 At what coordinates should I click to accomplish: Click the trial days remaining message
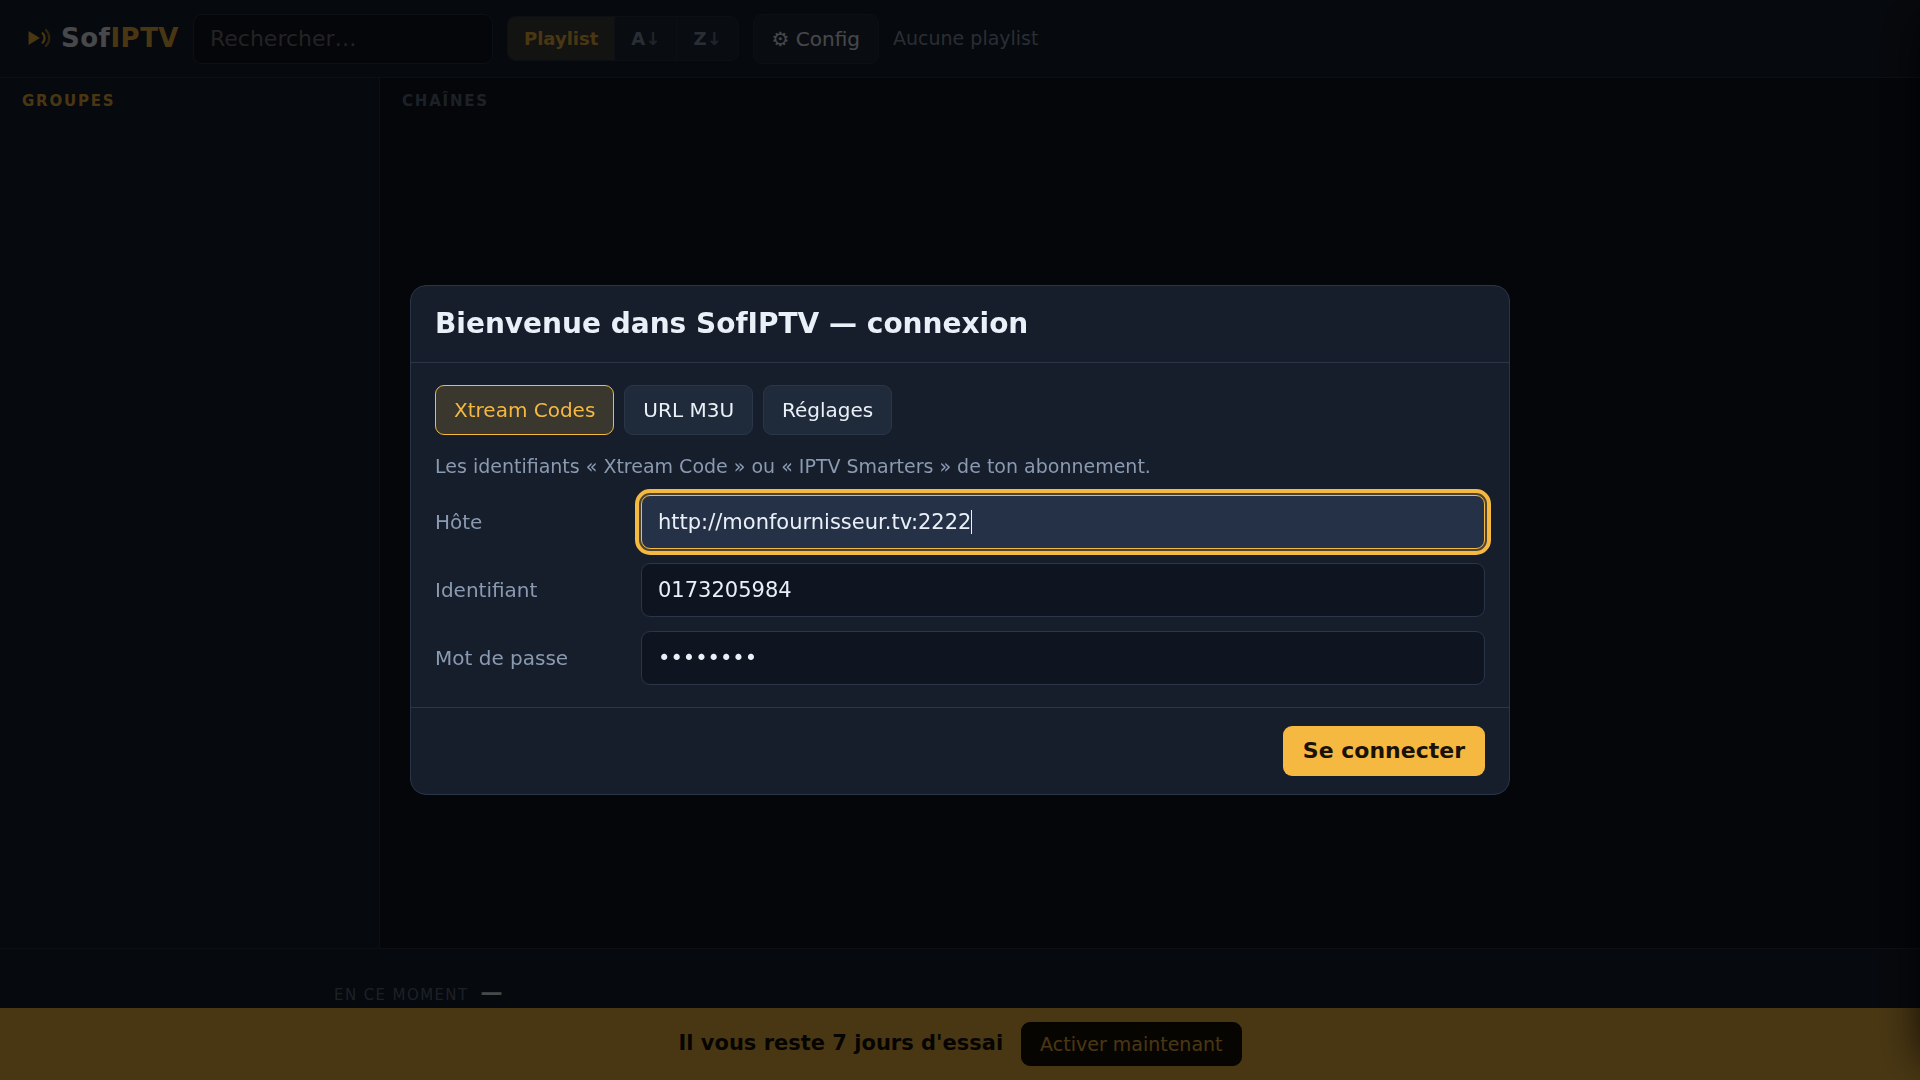tap(841, 1043)
